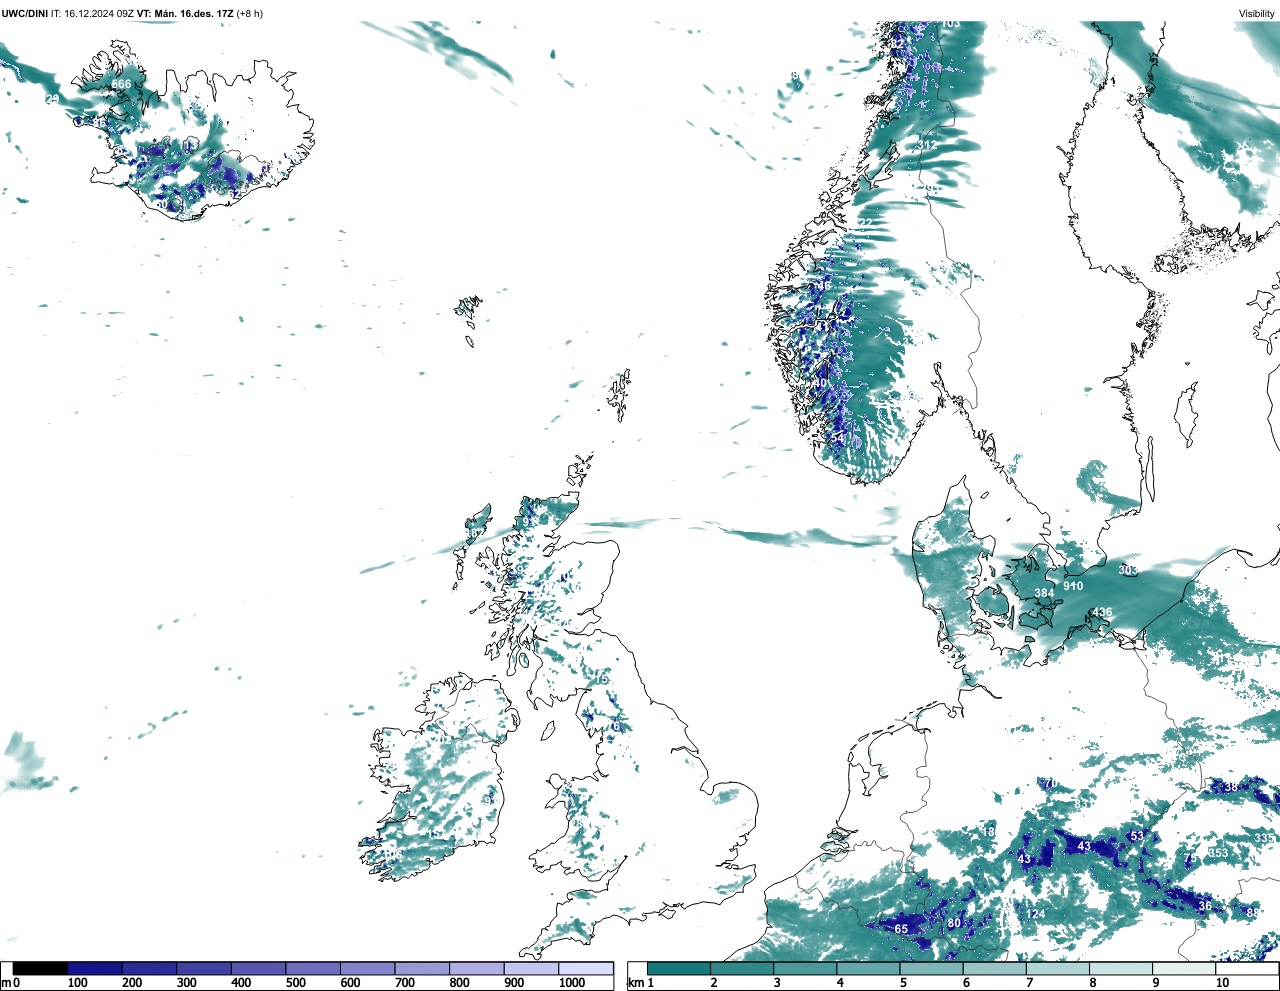Select the 300–400 m legend swatch

(204, 968)
